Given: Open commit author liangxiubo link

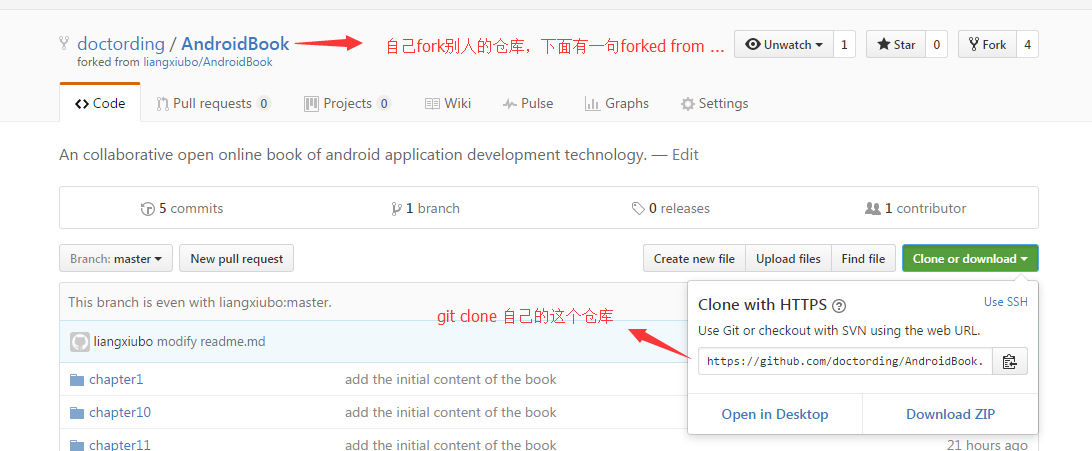Looking at the screenshot, I should tap(123, 342).
